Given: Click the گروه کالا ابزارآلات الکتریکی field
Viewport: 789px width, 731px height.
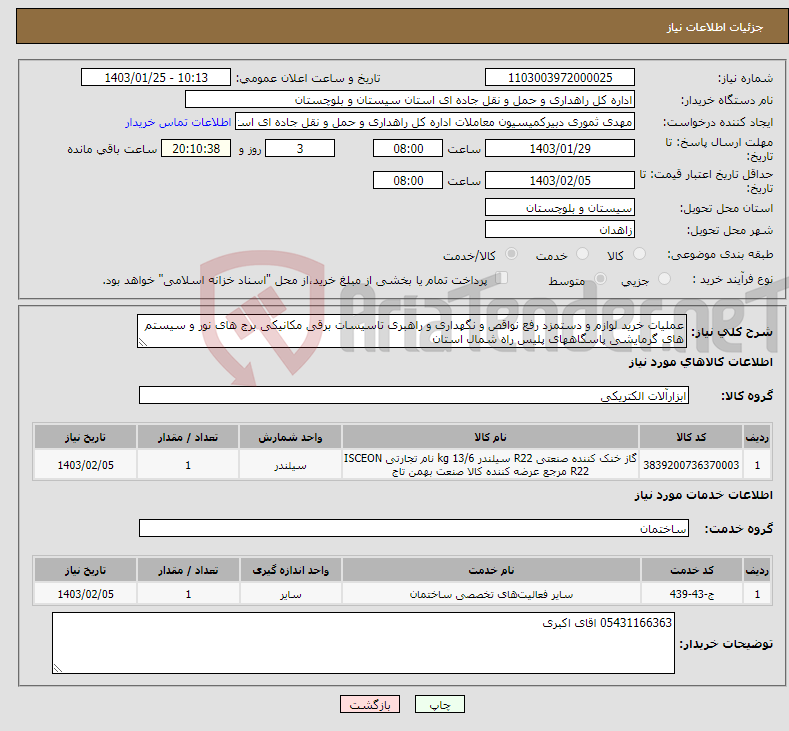Looking at the screenshot, I should click(414, 395).
